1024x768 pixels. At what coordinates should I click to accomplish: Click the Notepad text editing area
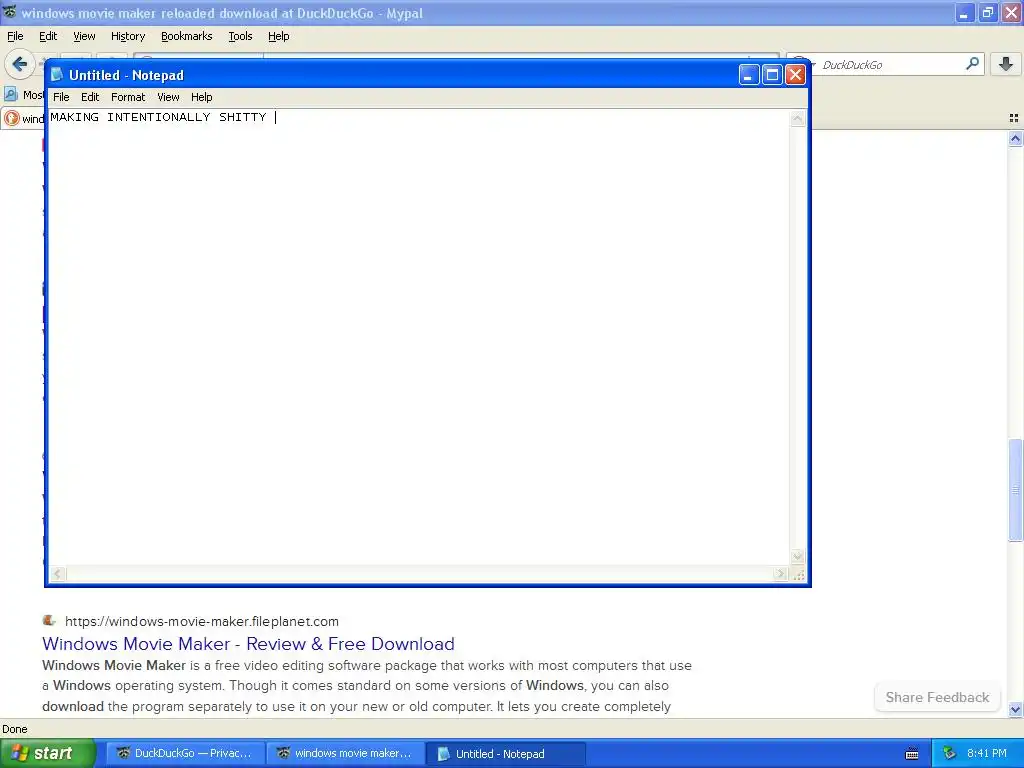tap(419, 338)
